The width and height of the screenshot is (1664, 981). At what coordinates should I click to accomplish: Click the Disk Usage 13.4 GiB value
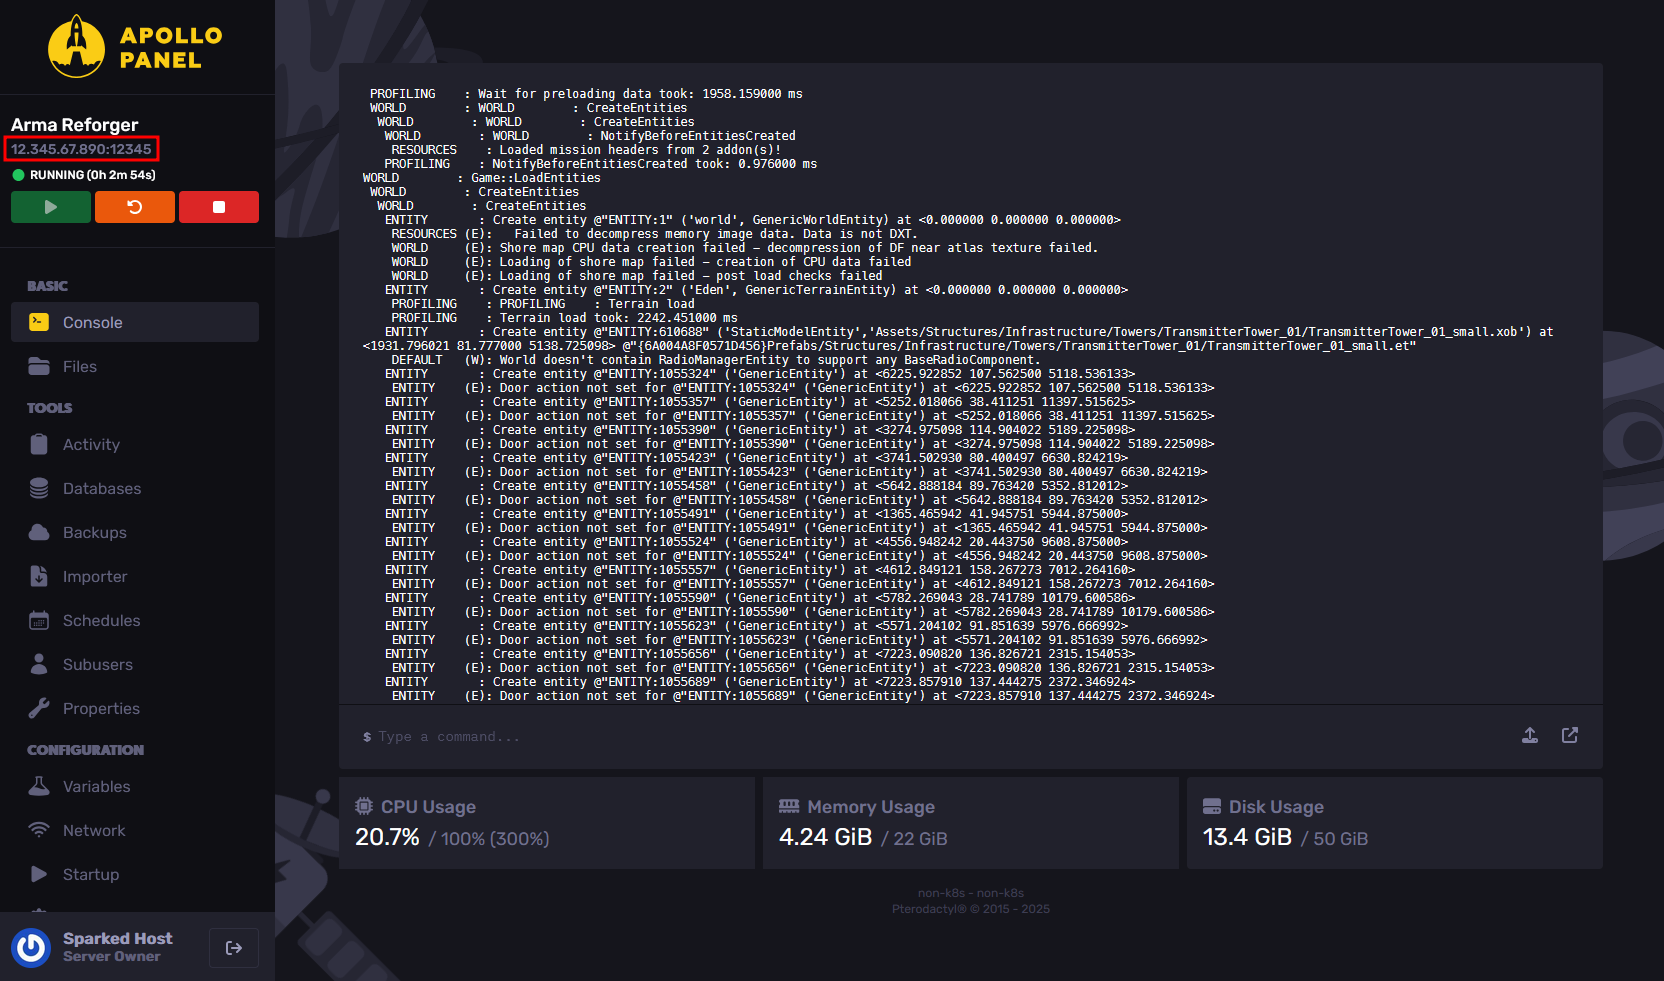tap(1247, 837)
